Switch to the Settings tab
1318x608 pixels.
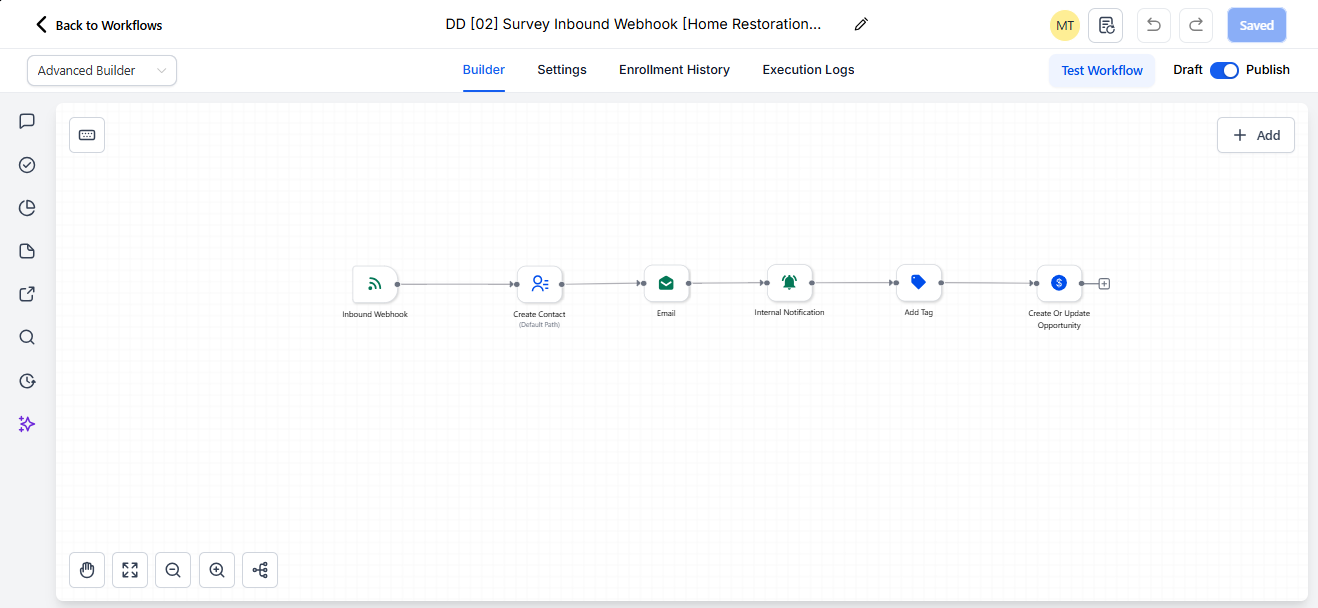tap(562, 70)
